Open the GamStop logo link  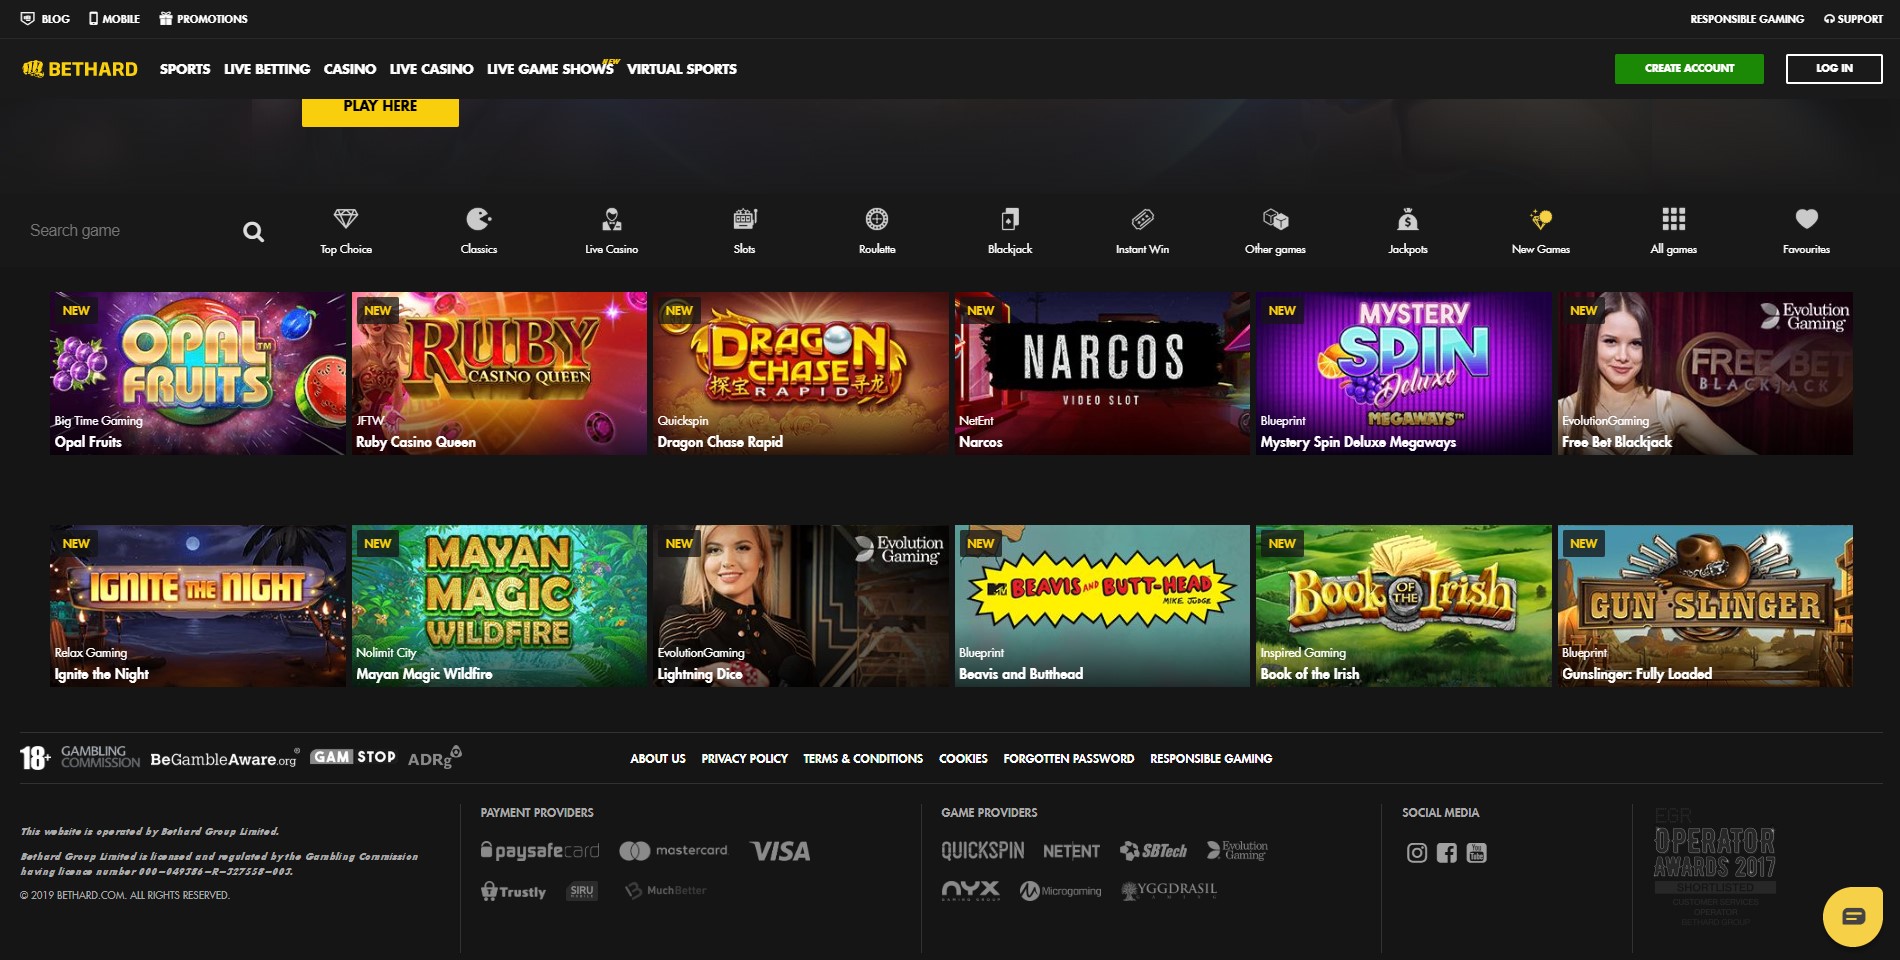pyautogui.click(x=353, y=757)
